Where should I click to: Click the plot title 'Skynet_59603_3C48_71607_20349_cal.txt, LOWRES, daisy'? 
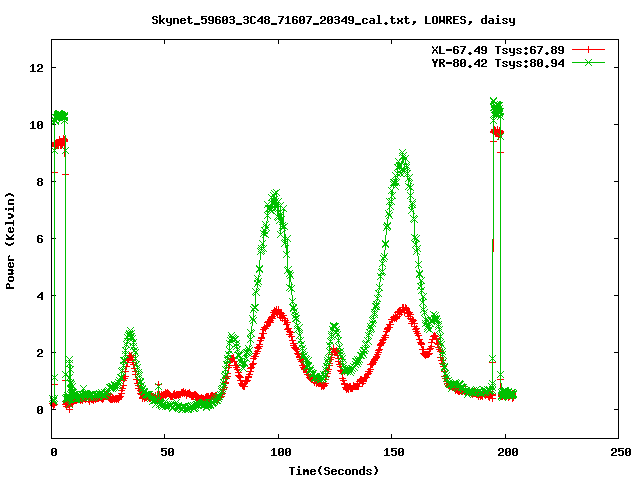[x=333, y=20]
